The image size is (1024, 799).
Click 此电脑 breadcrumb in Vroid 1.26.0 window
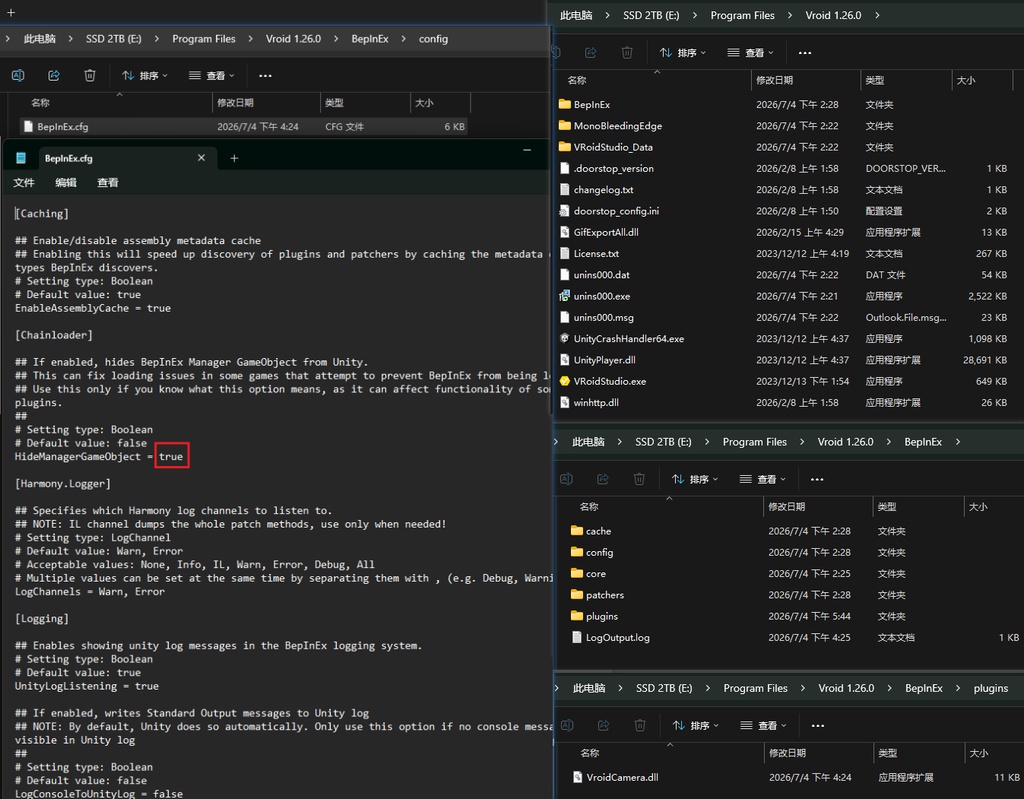click(x=577, y=15)
